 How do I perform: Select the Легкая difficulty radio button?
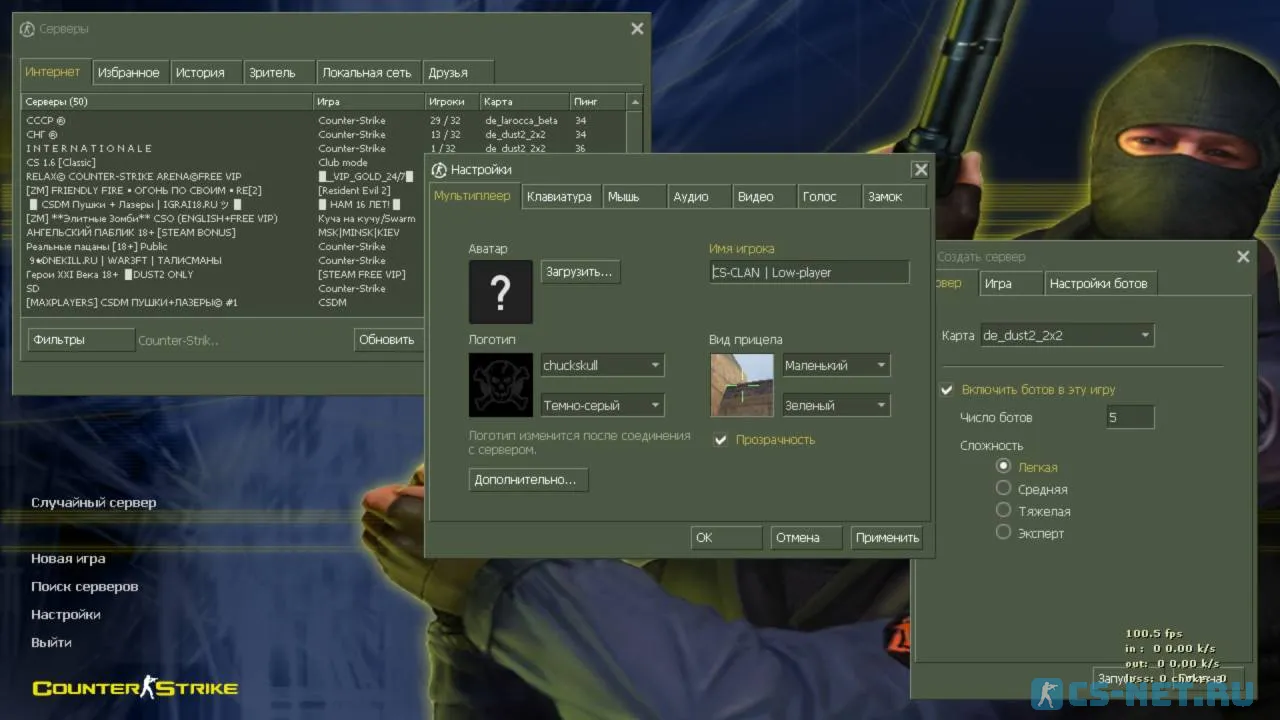(x=1003, y=466)
